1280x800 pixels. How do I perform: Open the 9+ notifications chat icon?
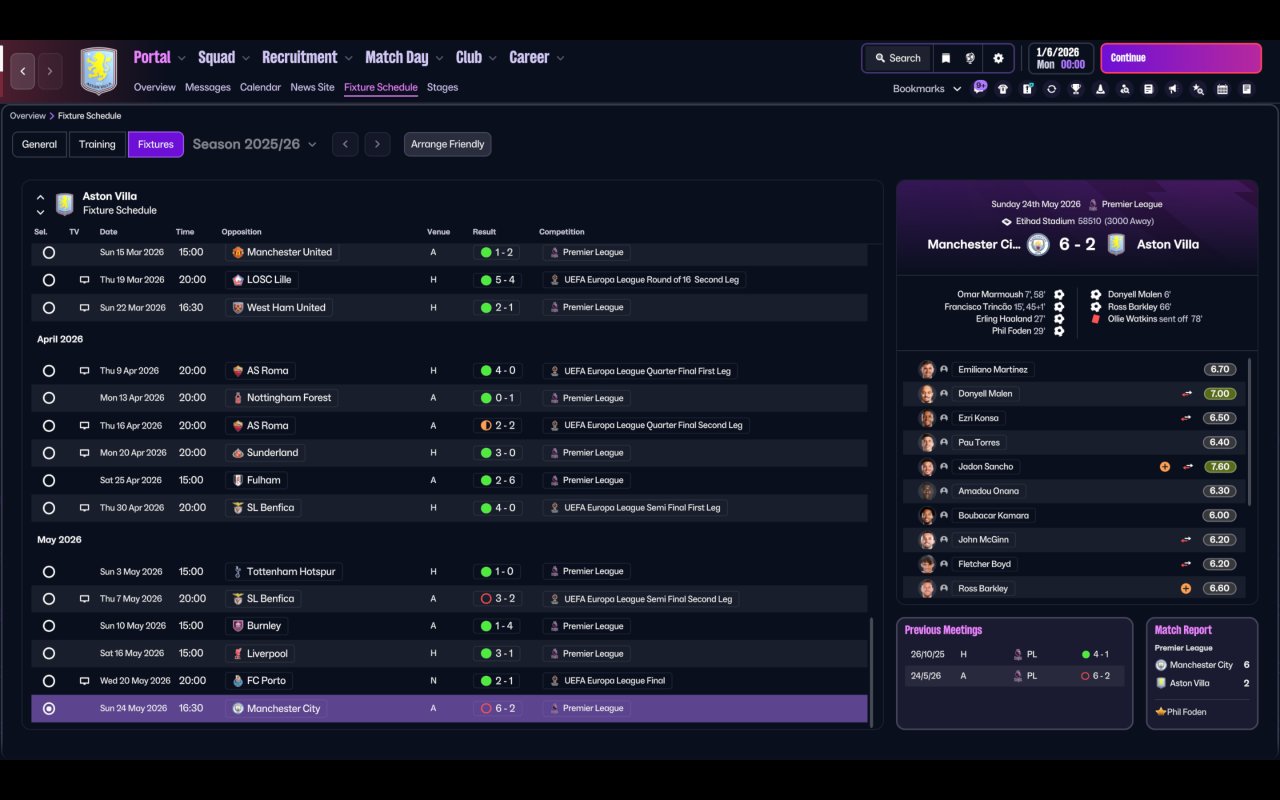tap(980, 87)
